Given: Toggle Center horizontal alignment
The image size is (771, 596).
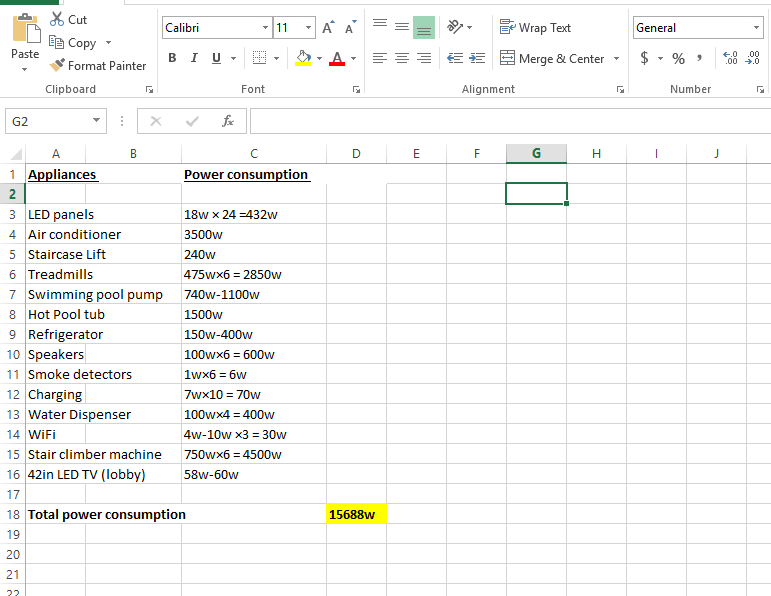Looking at the screenshot, I should tap(402, 58).
